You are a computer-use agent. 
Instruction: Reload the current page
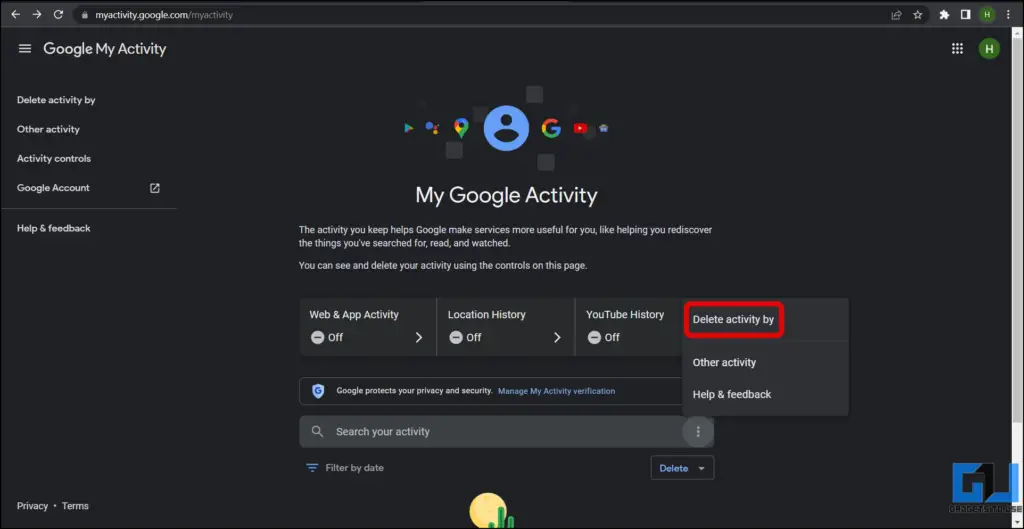[x=58, y=14]
